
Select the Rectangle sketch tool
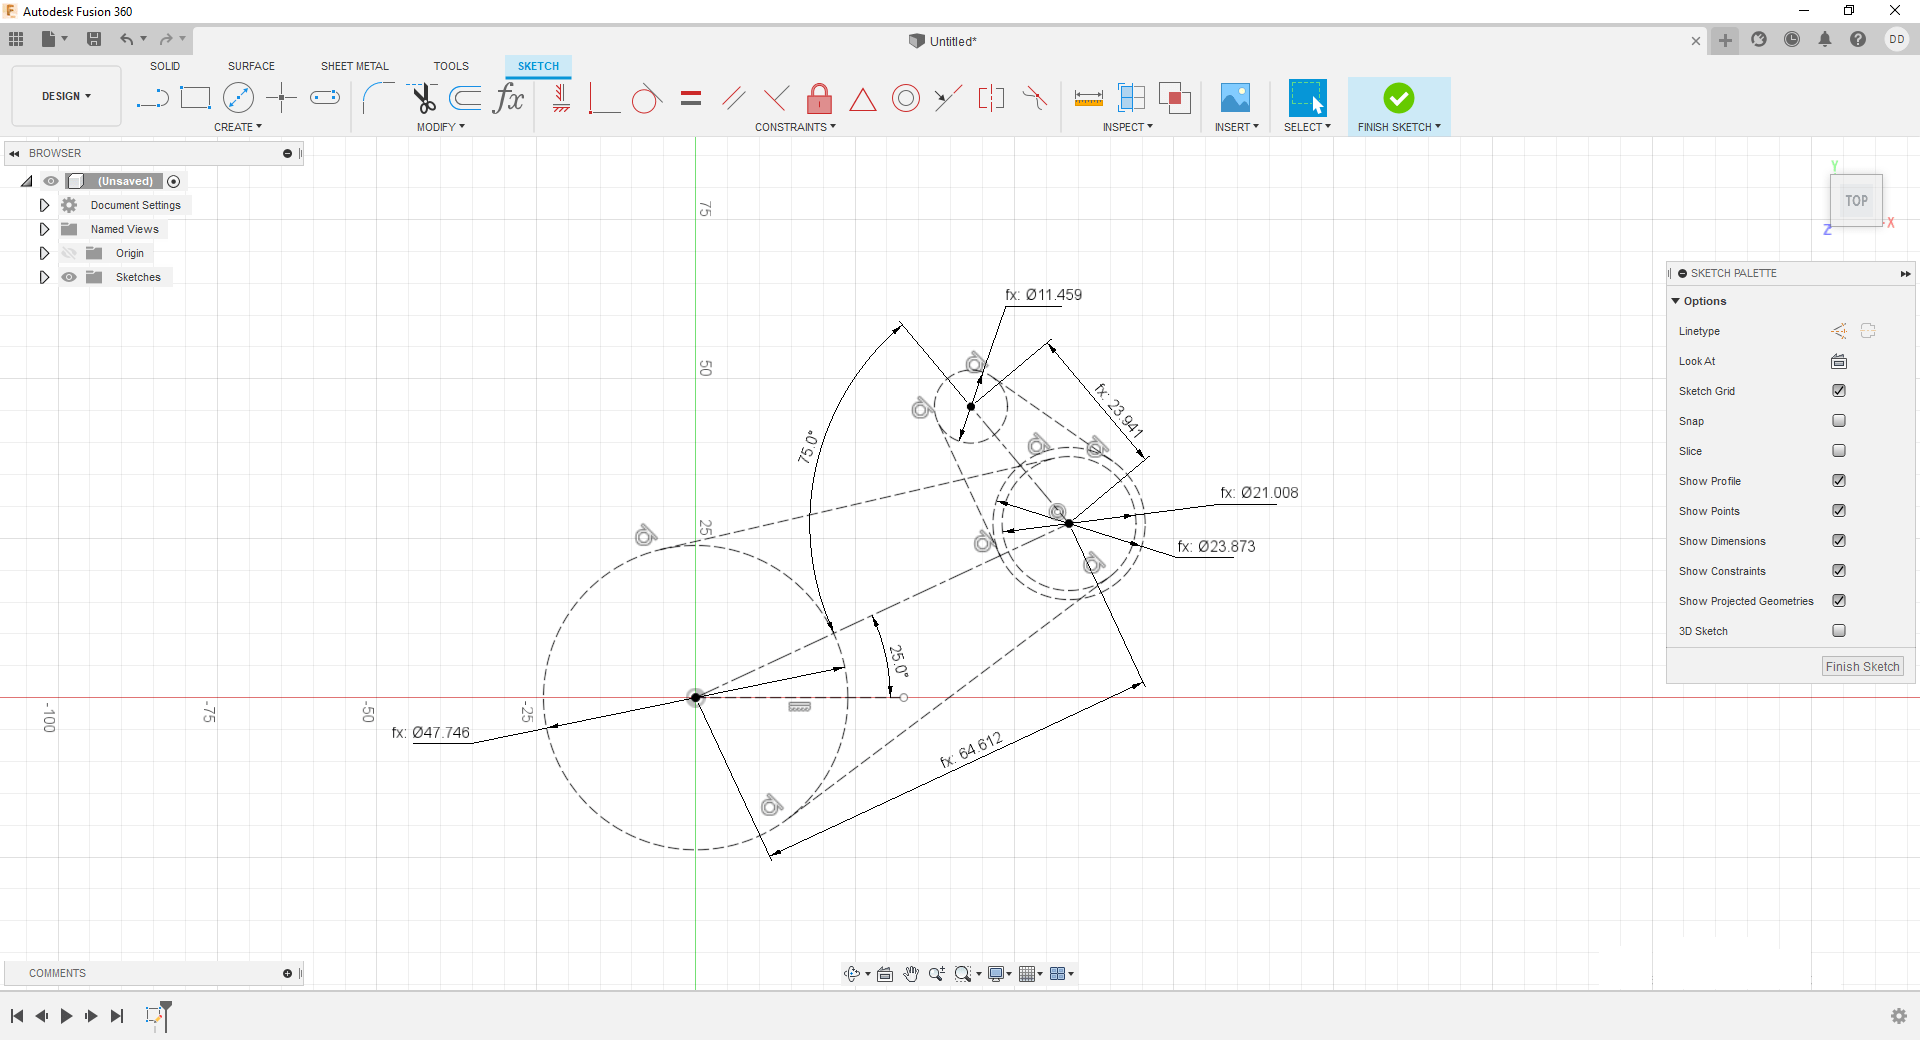point(195,97)
